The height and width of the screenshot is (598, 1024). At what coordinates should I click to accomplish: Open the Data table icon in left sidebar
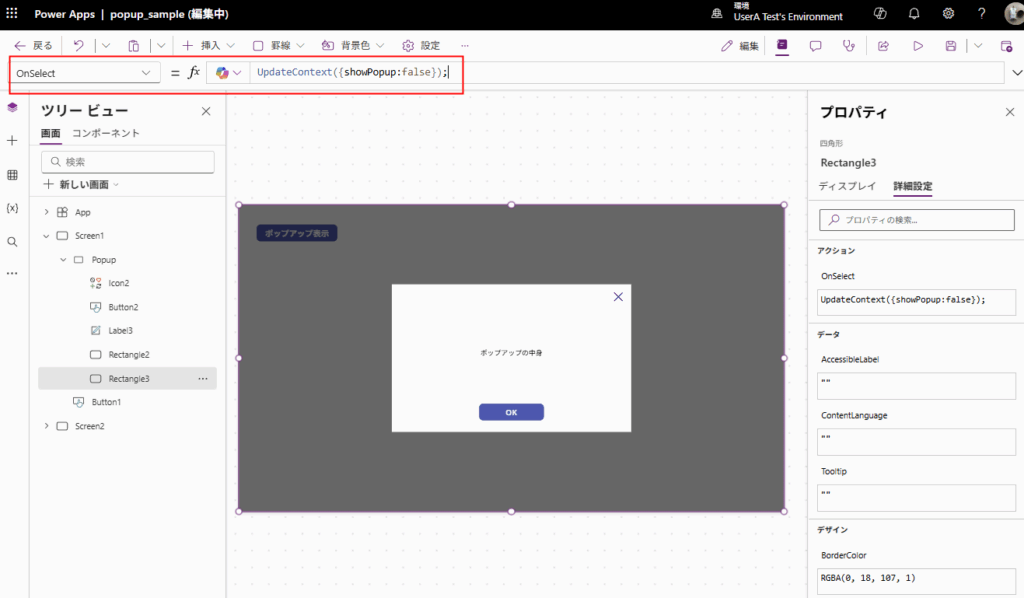click(12, 175)
